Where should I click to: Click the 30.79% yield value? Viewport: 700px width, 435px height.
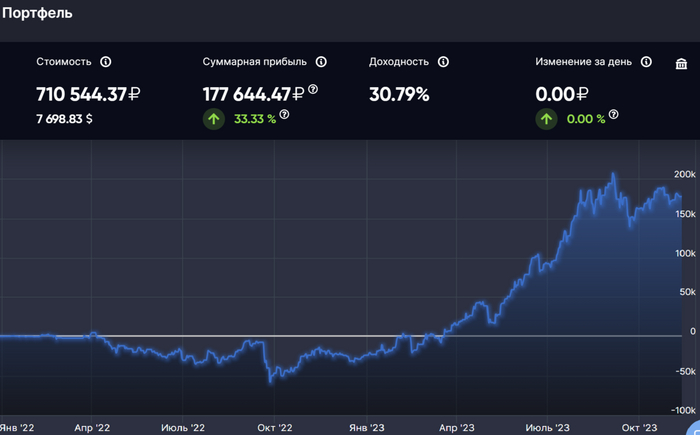click(399, 95)
